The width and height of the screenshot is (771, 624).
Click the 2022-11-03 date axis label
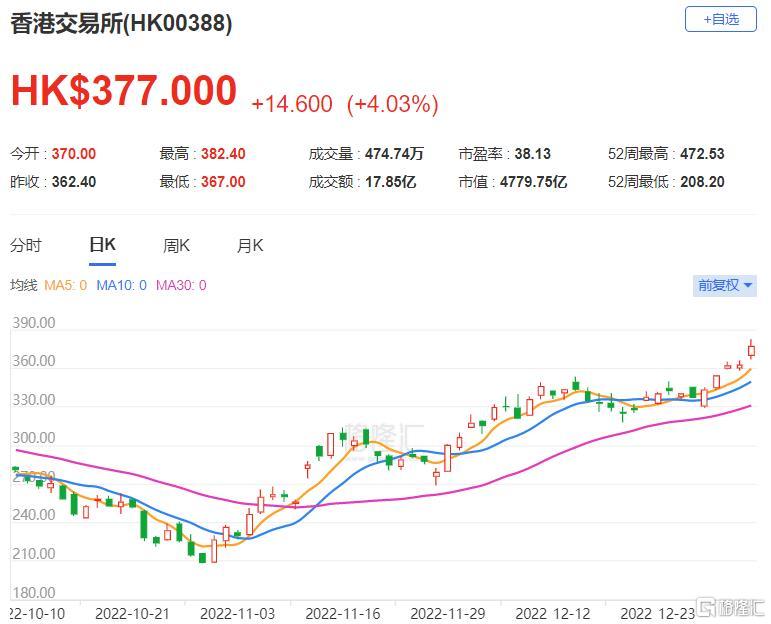coord(237,614)
